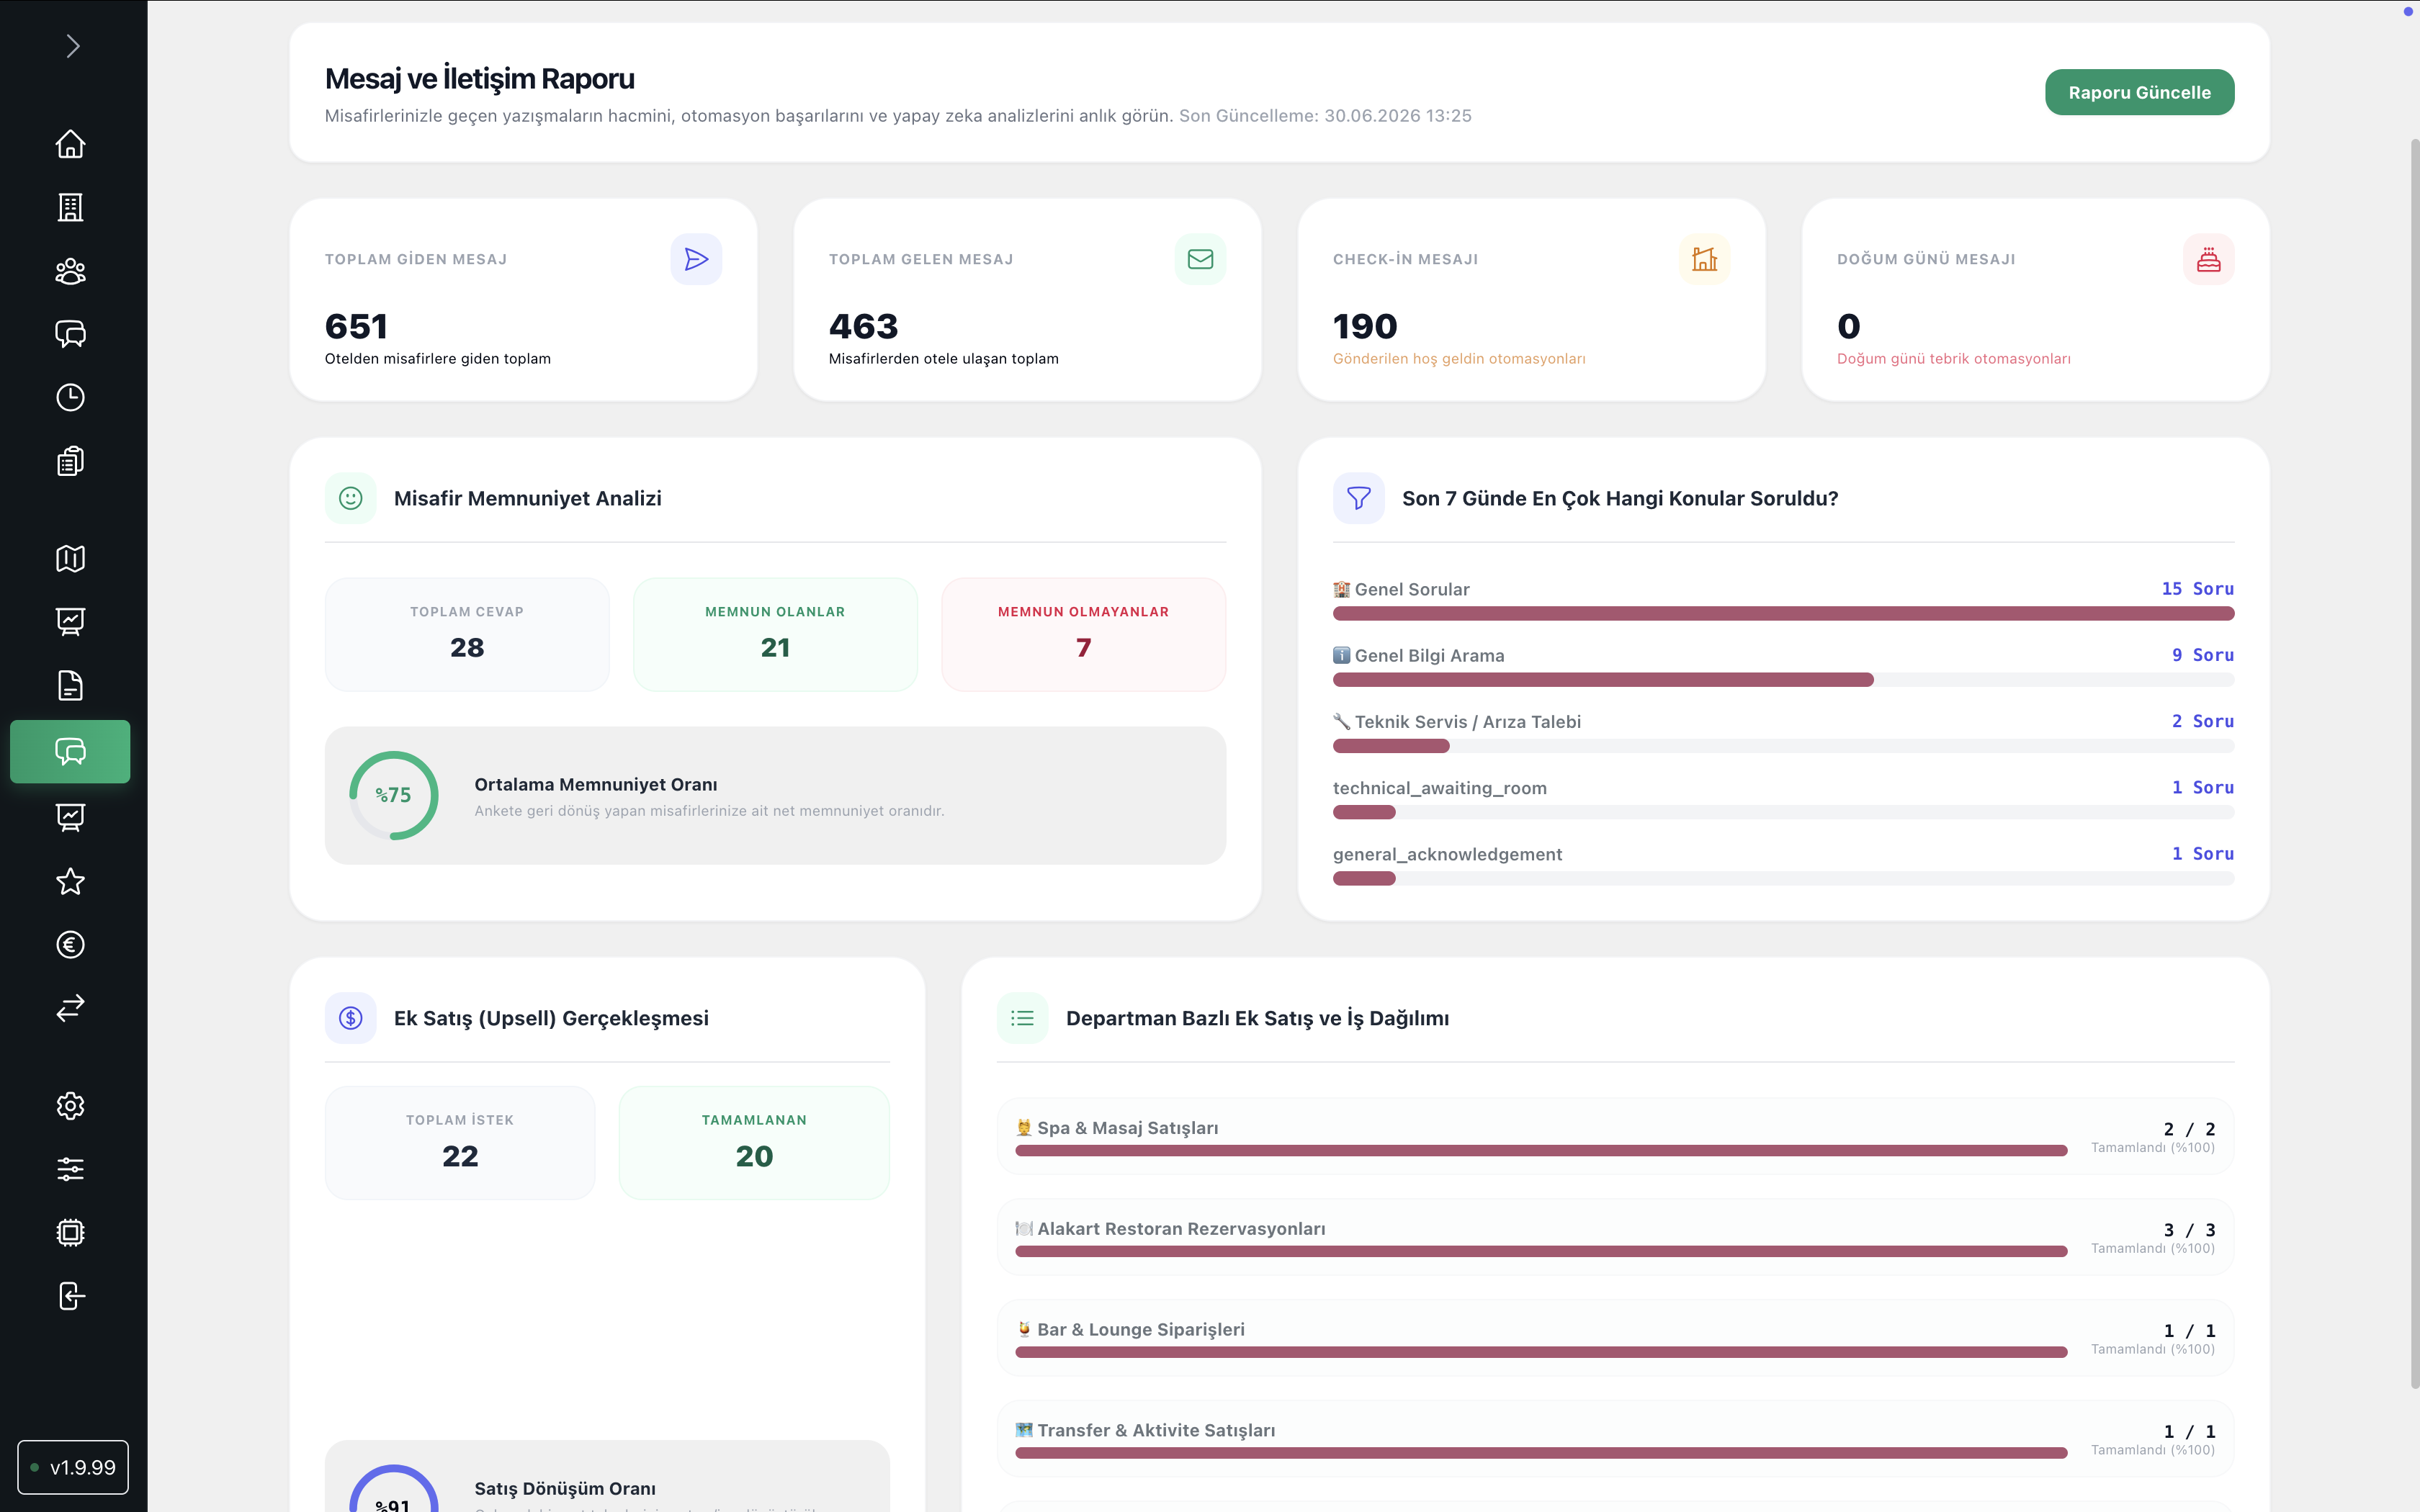Open the clock icon in sidebar

(x=70, y=397)
